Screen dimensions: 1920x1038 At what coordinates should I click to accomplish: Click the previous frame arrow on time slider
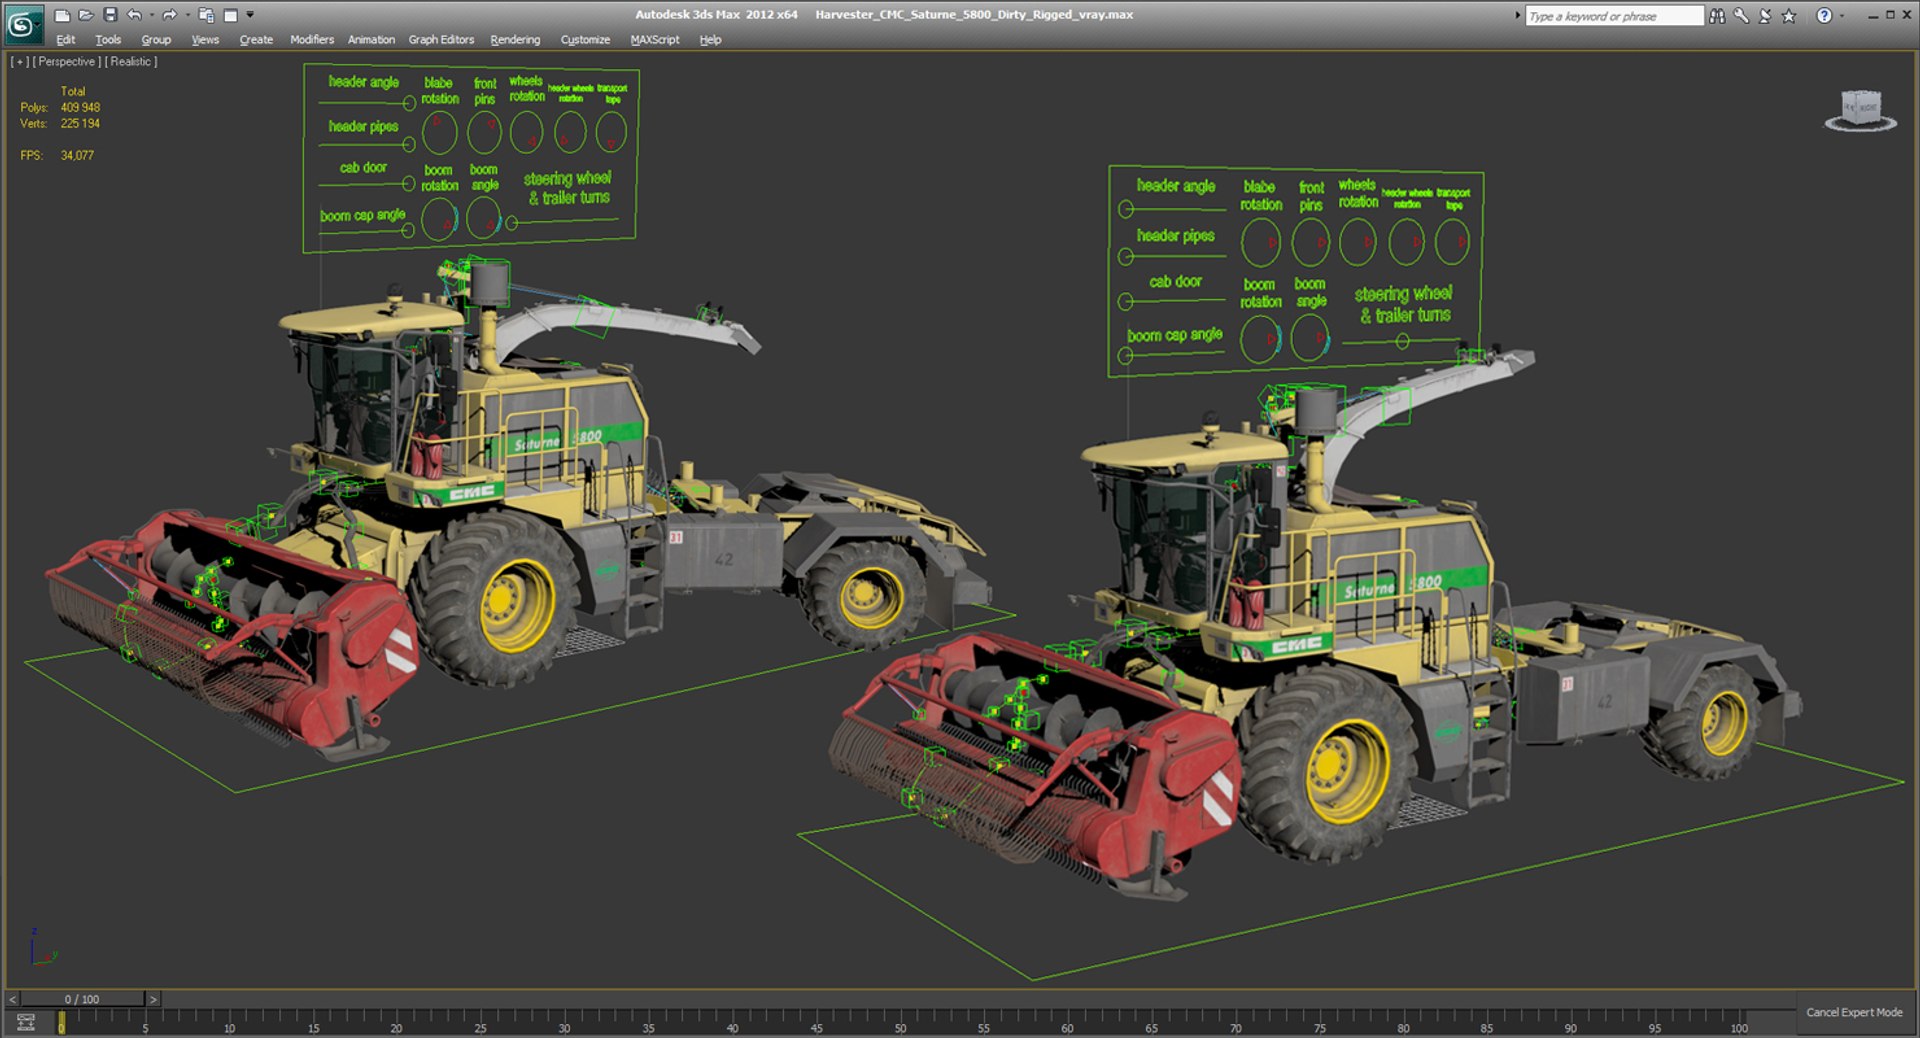(x=12, y=999)
